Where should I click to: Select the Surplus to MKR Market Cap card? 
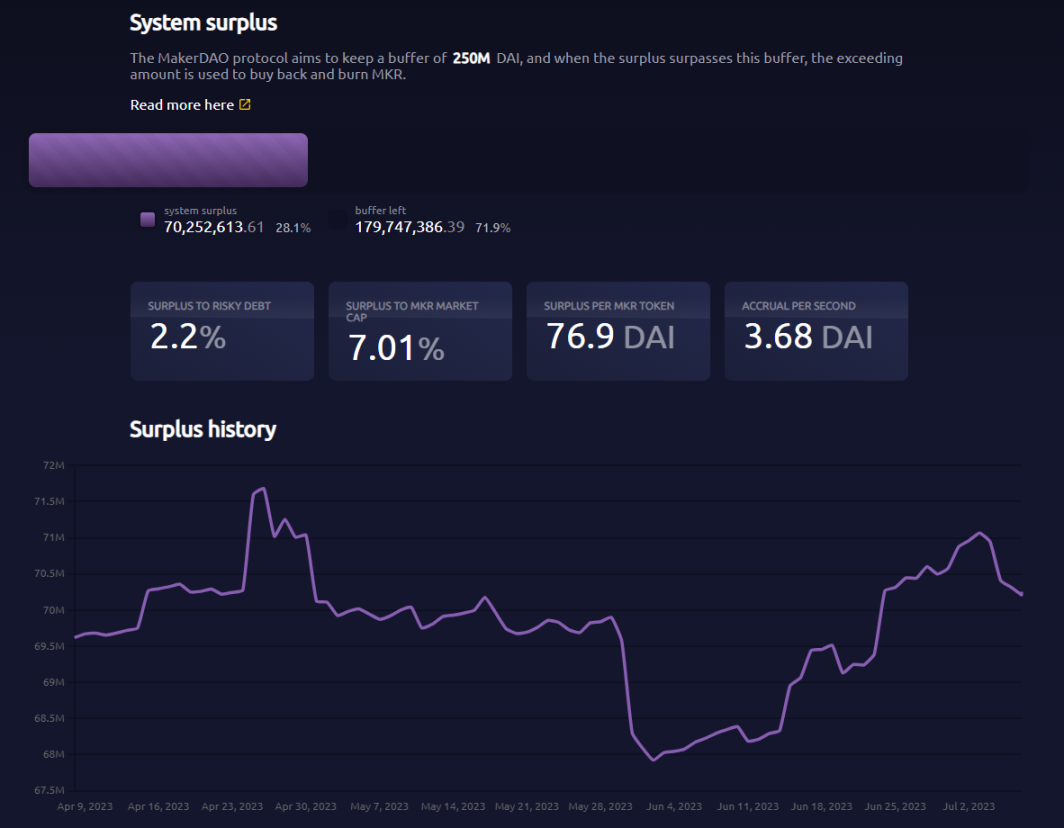coord(420,331)
